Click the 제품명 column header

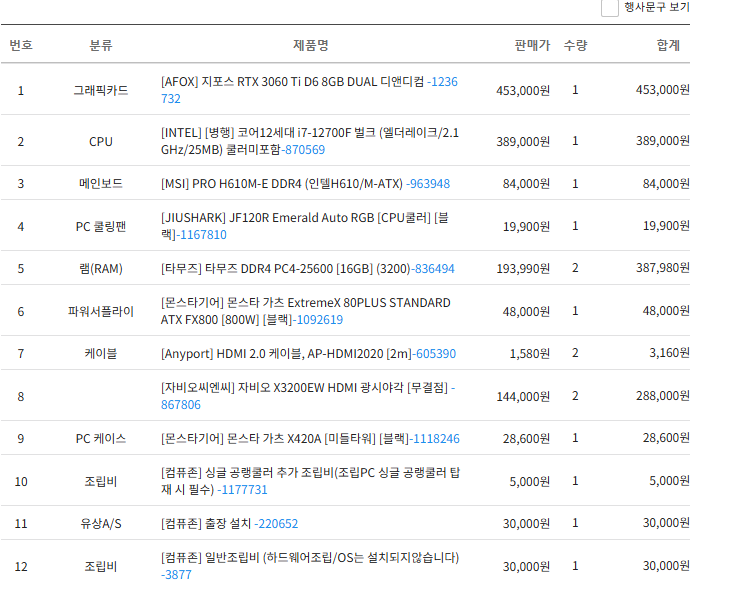pyautogui.click(x=311, y=45)
